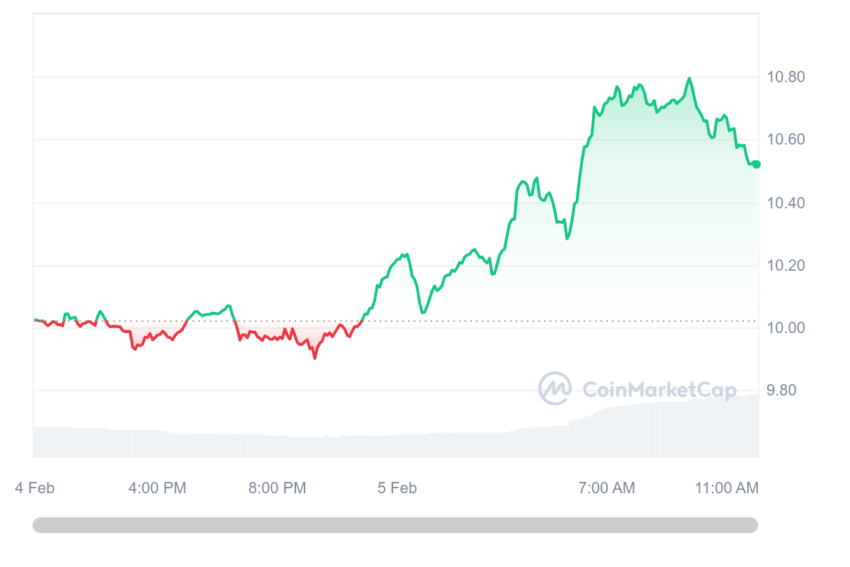Viewport: 850px width, 567px height.
Task: Click the 10.80 price axis label
Action: point(785,77)
